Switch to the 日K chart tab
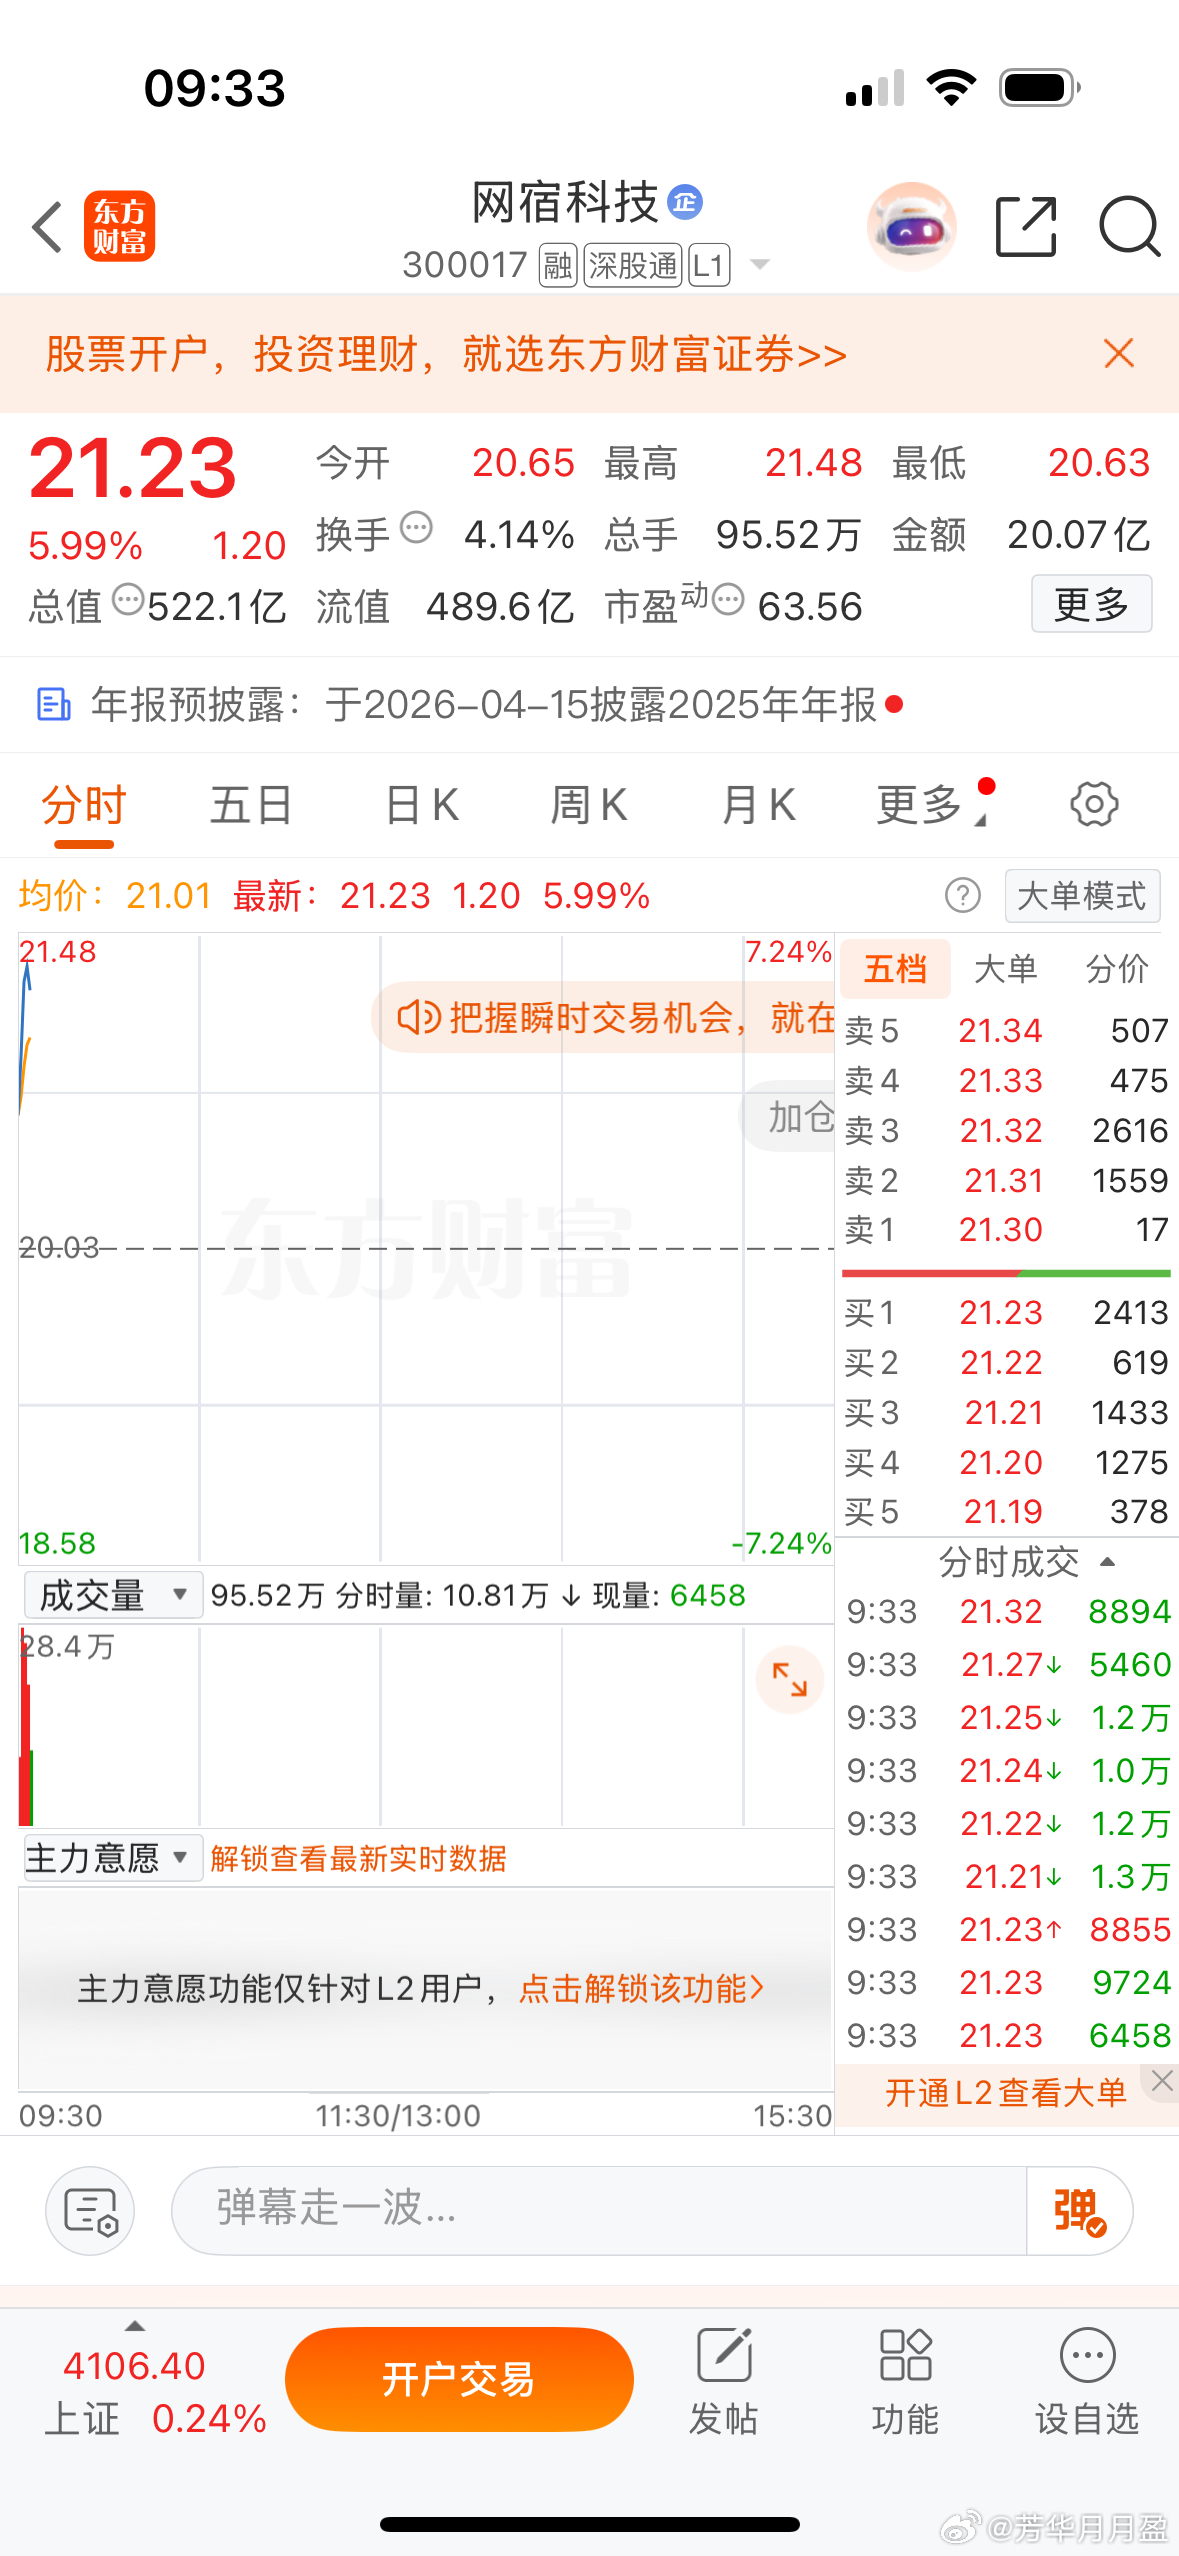This screenshot has height=2556, width=1179. [422, 805]
